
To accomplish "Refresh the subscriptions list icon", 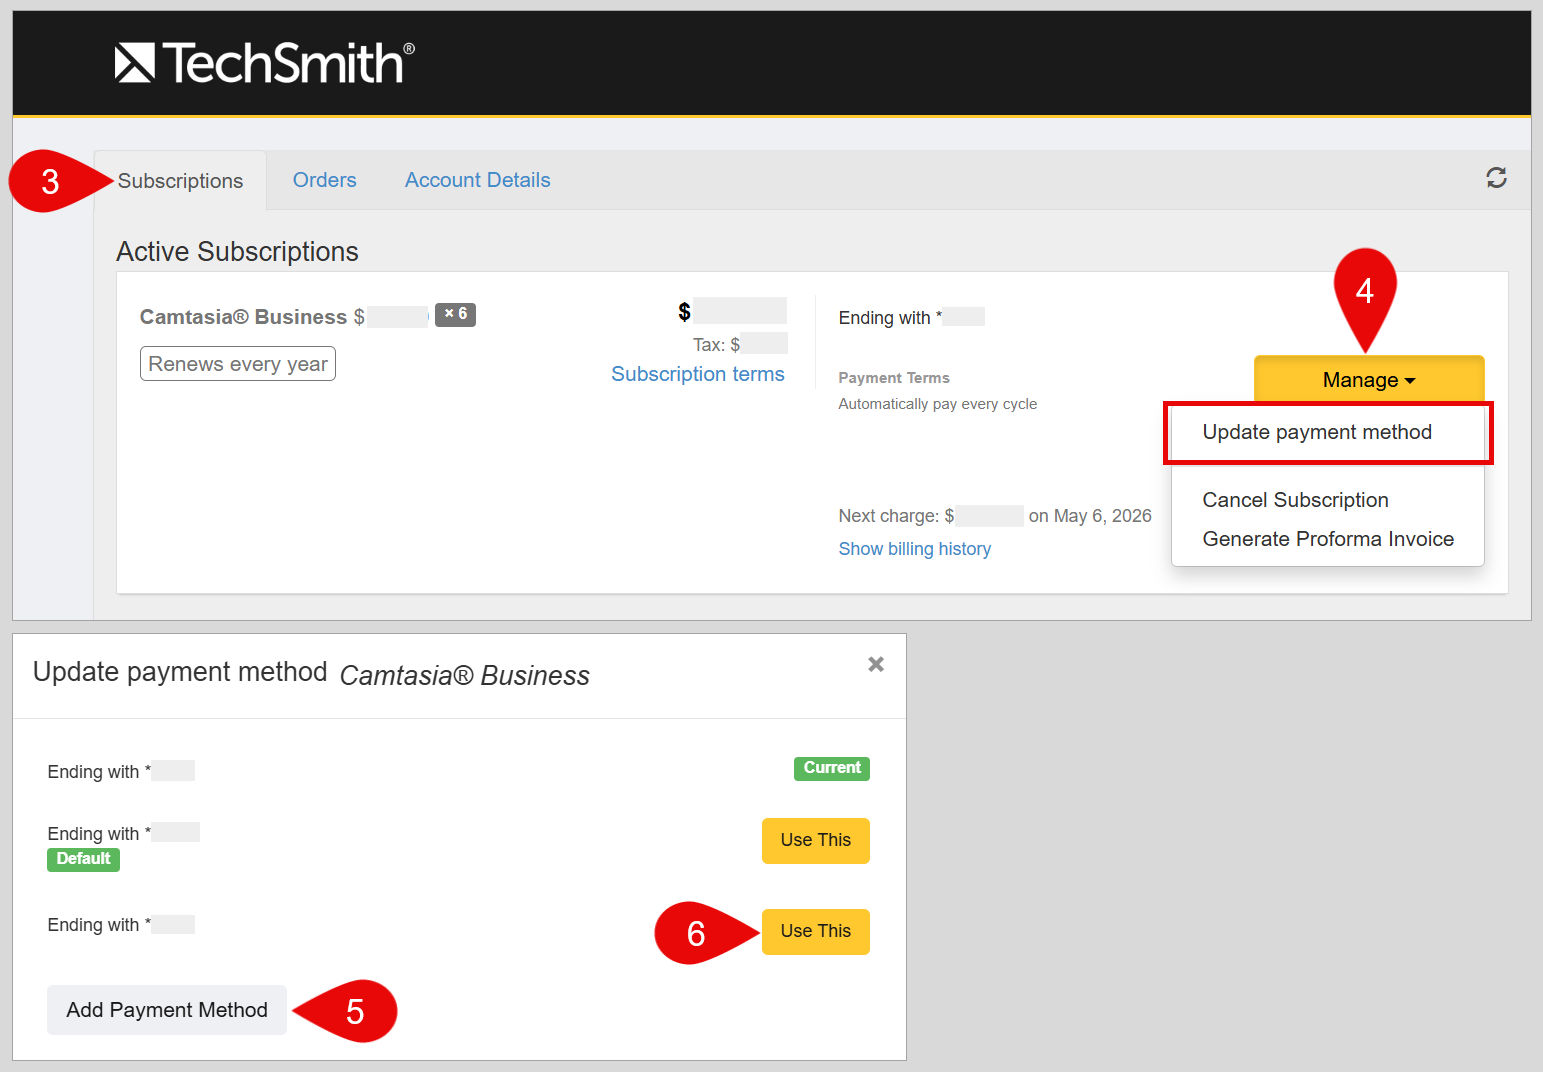I will point(1496,178).
